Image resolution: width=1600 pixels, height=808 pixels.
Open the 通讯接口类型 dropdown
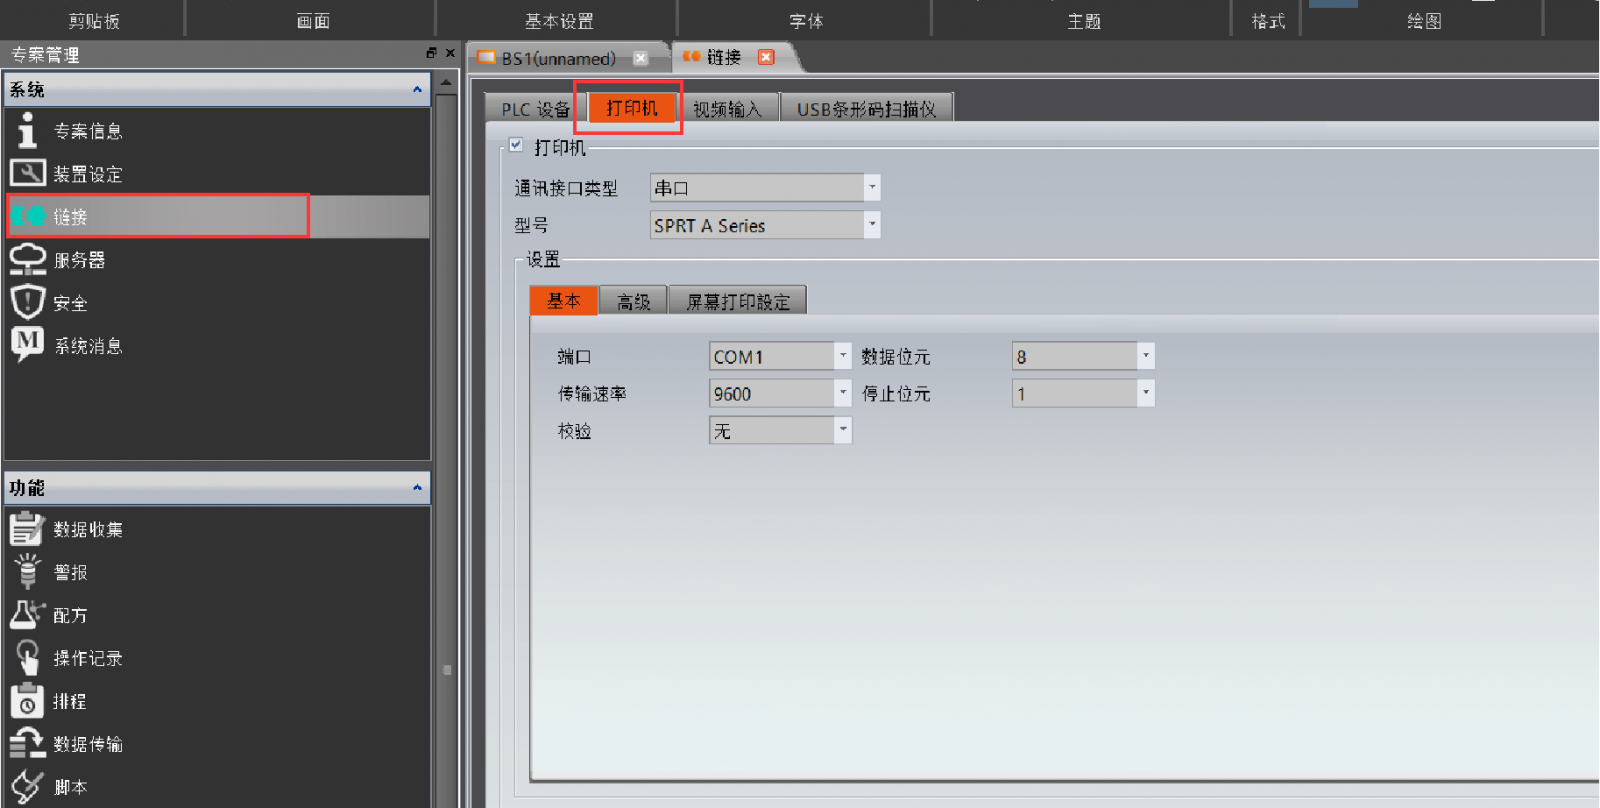871,188
